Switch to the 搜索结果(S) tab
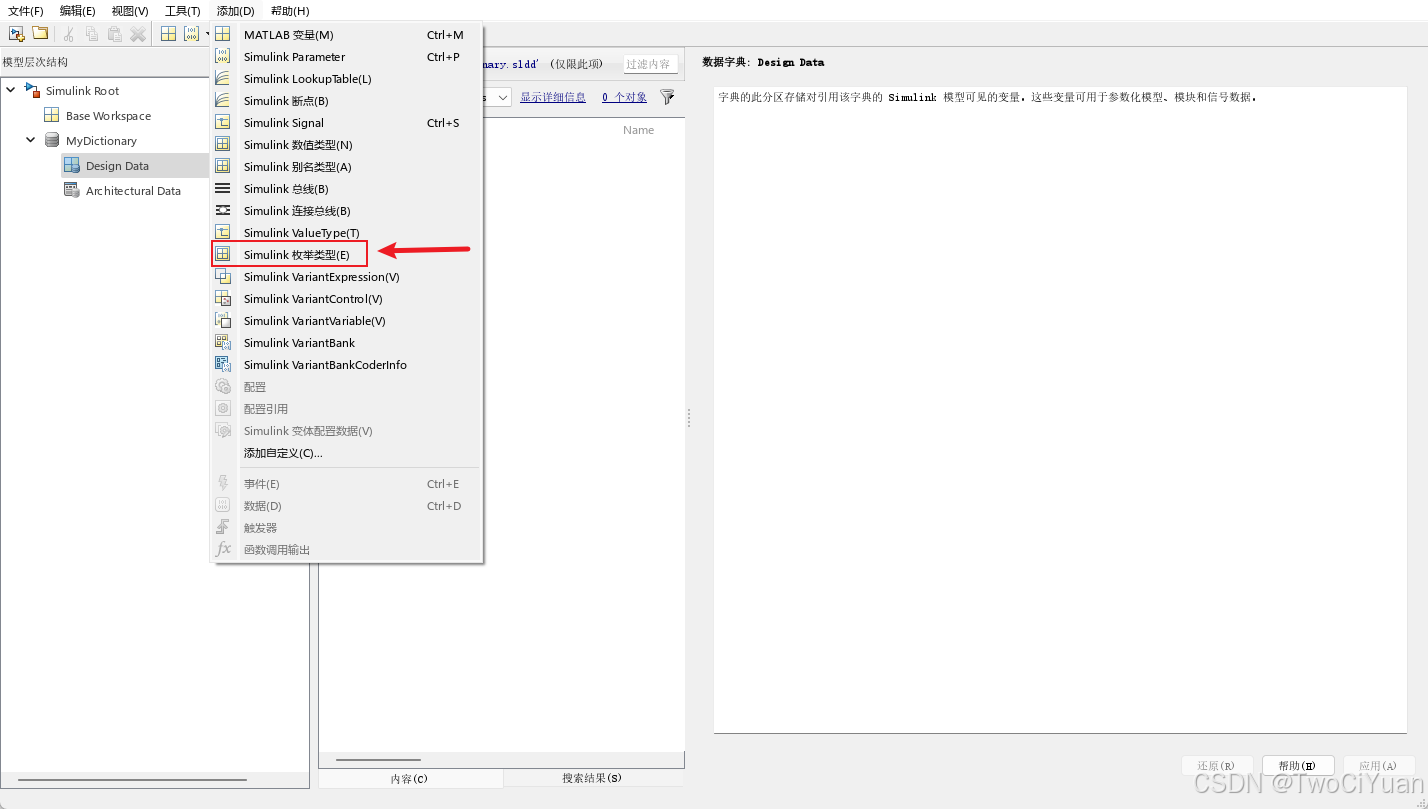The width and height of the screenshot is (1428, 809). [593, 778]
